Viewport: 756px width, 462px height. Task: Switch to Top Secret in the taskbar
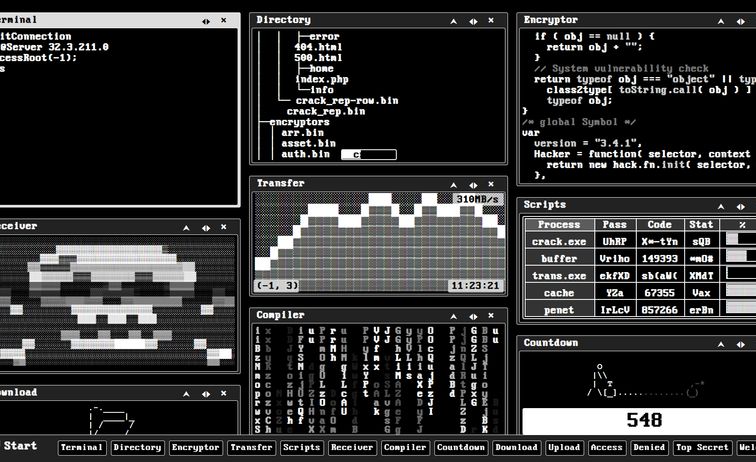(x=702, y=448)
